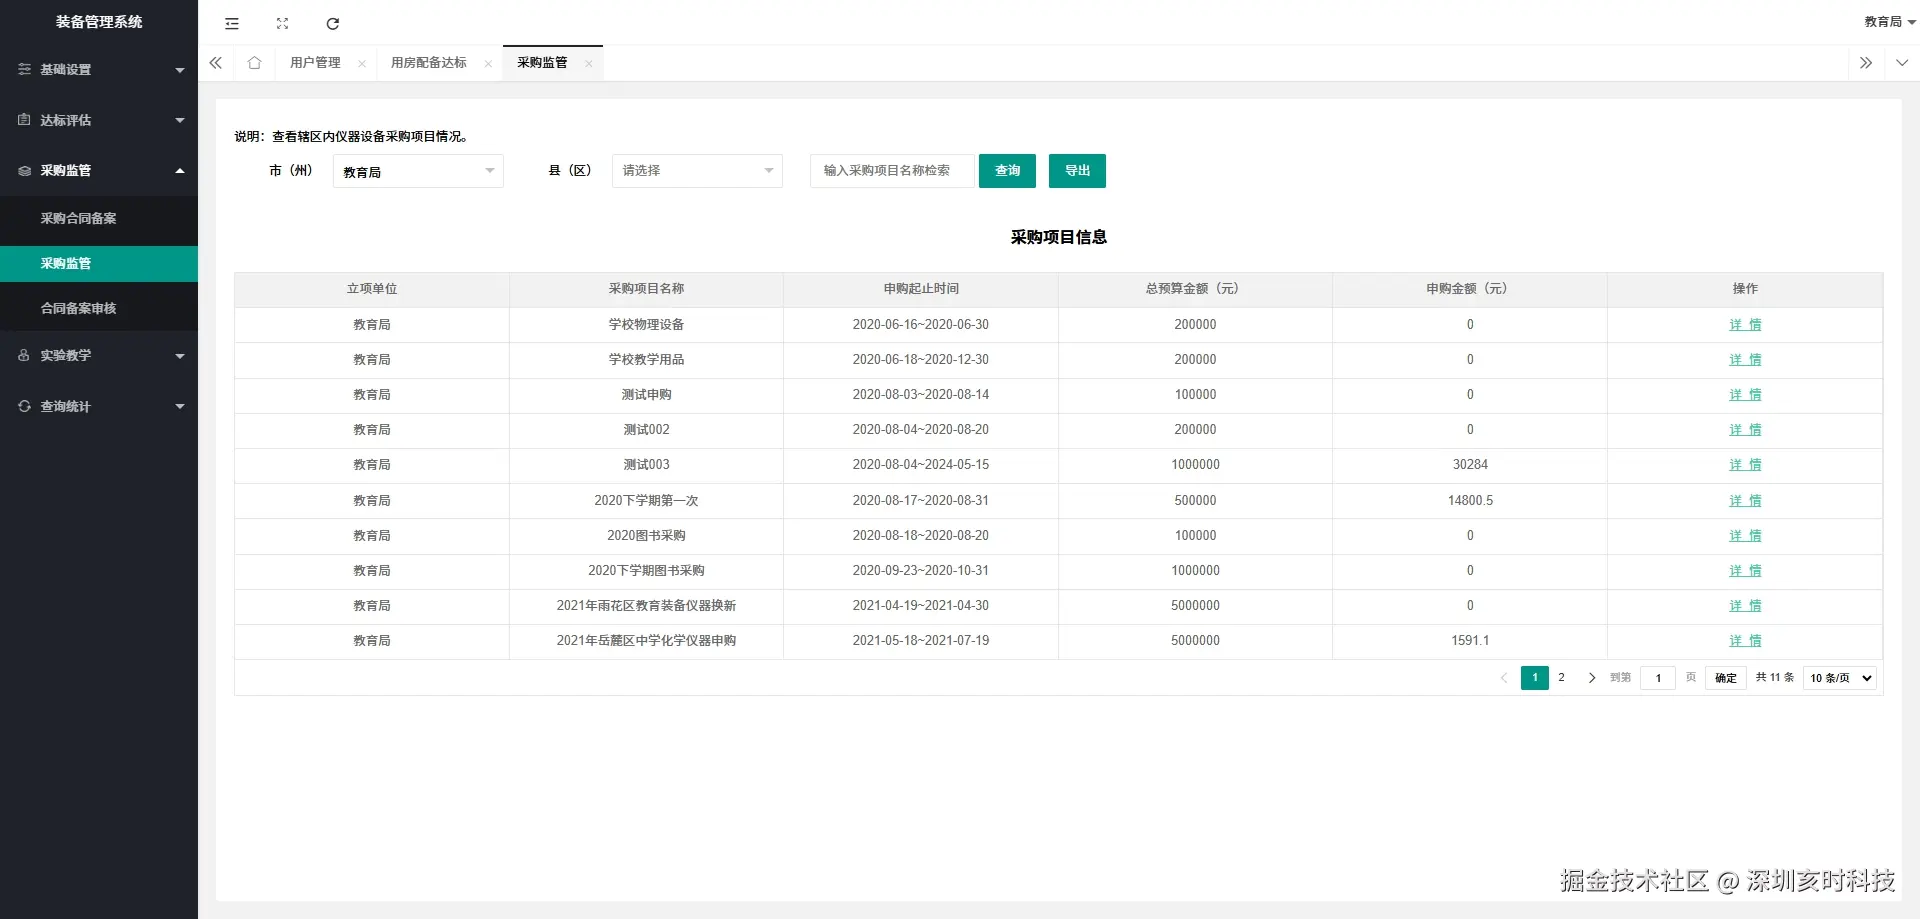
Task: Close the 用户管理 tab
Action: tap(362, 64)
